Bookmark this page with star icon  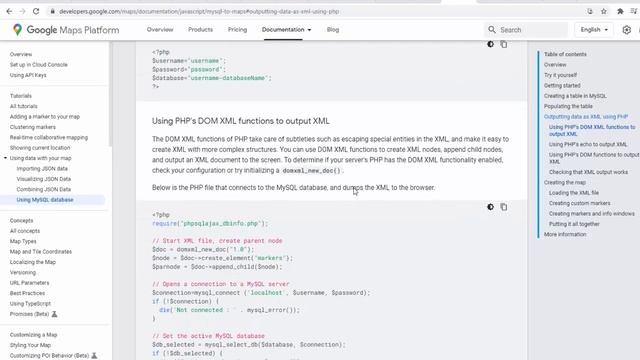coord(604,11)
